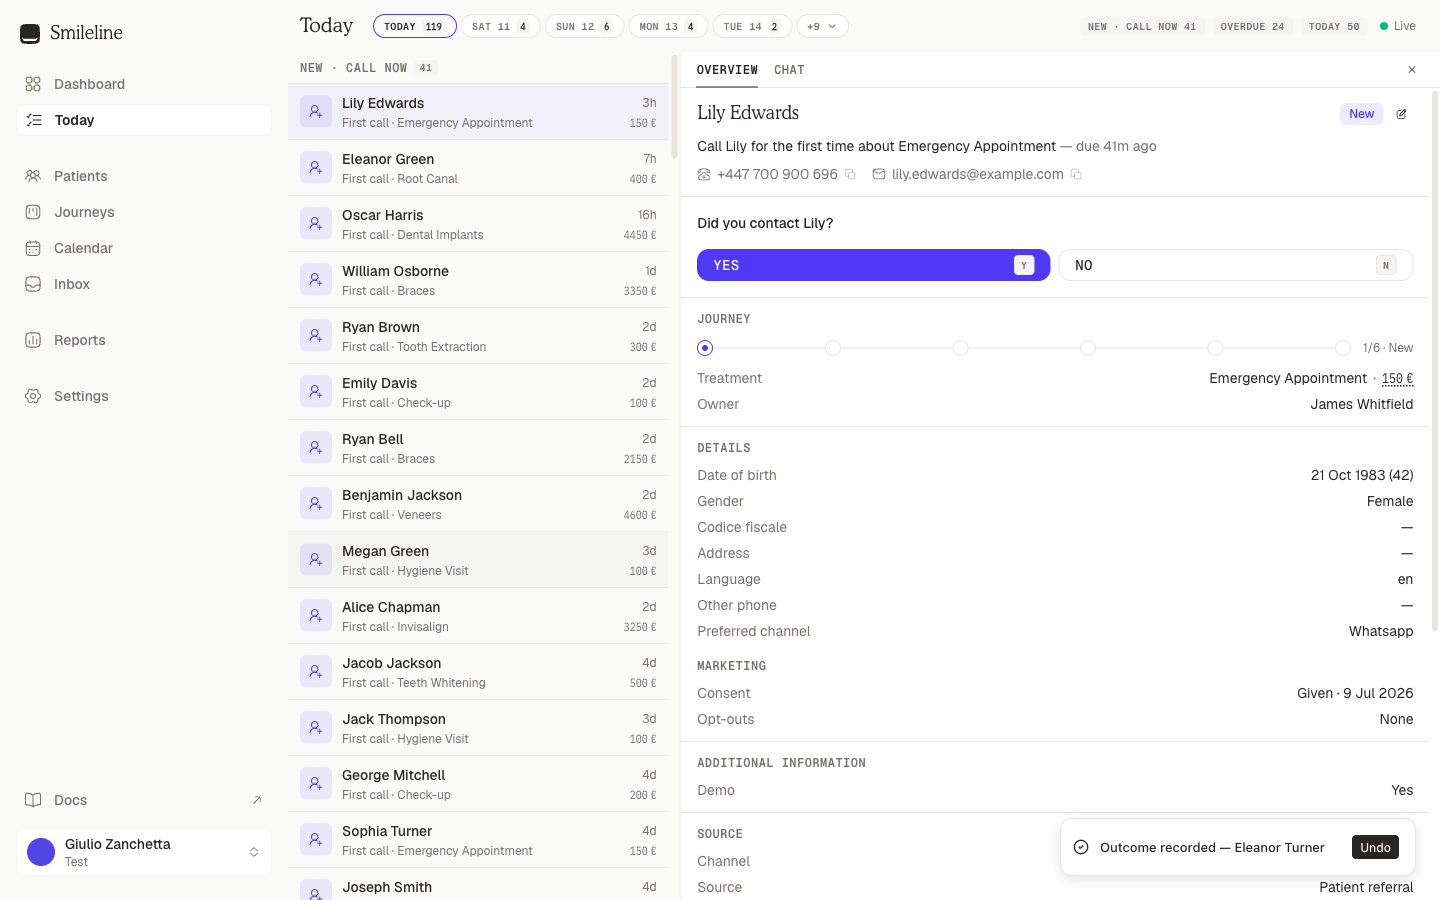Image resolution: width=1440 pixels, height=900 pixels.
Task: Expand the +9 more days dropdown
Action: pos(823,26)
